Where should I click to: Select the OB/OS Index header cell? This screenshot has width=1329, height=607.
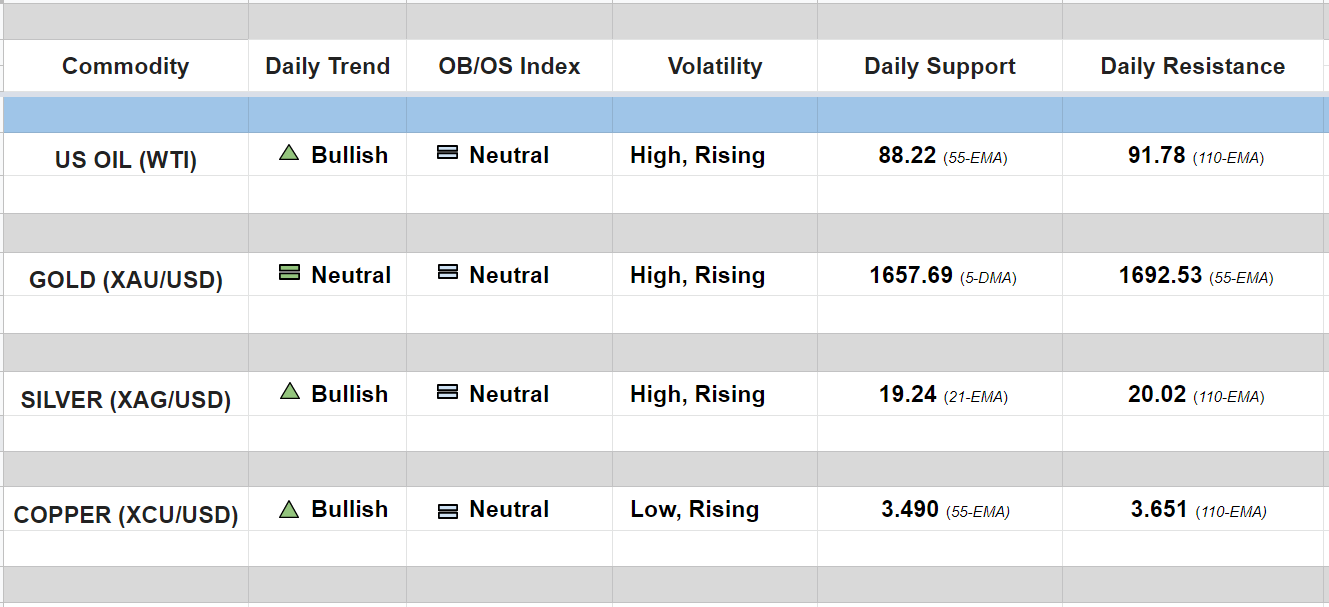click(x=509, y=66)
